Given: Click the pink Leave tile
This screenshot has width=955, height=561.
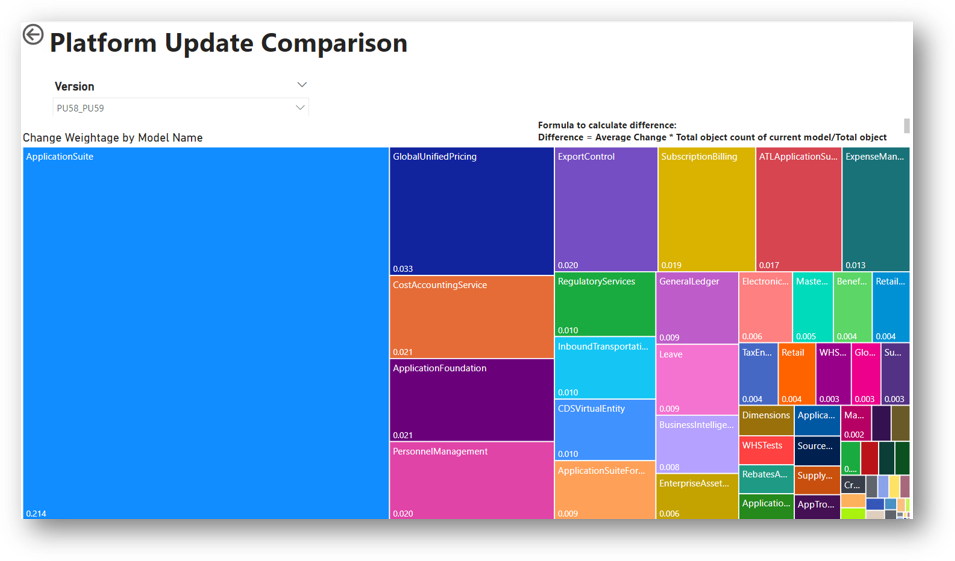Looking at the screenshot, I should [697, 379].
